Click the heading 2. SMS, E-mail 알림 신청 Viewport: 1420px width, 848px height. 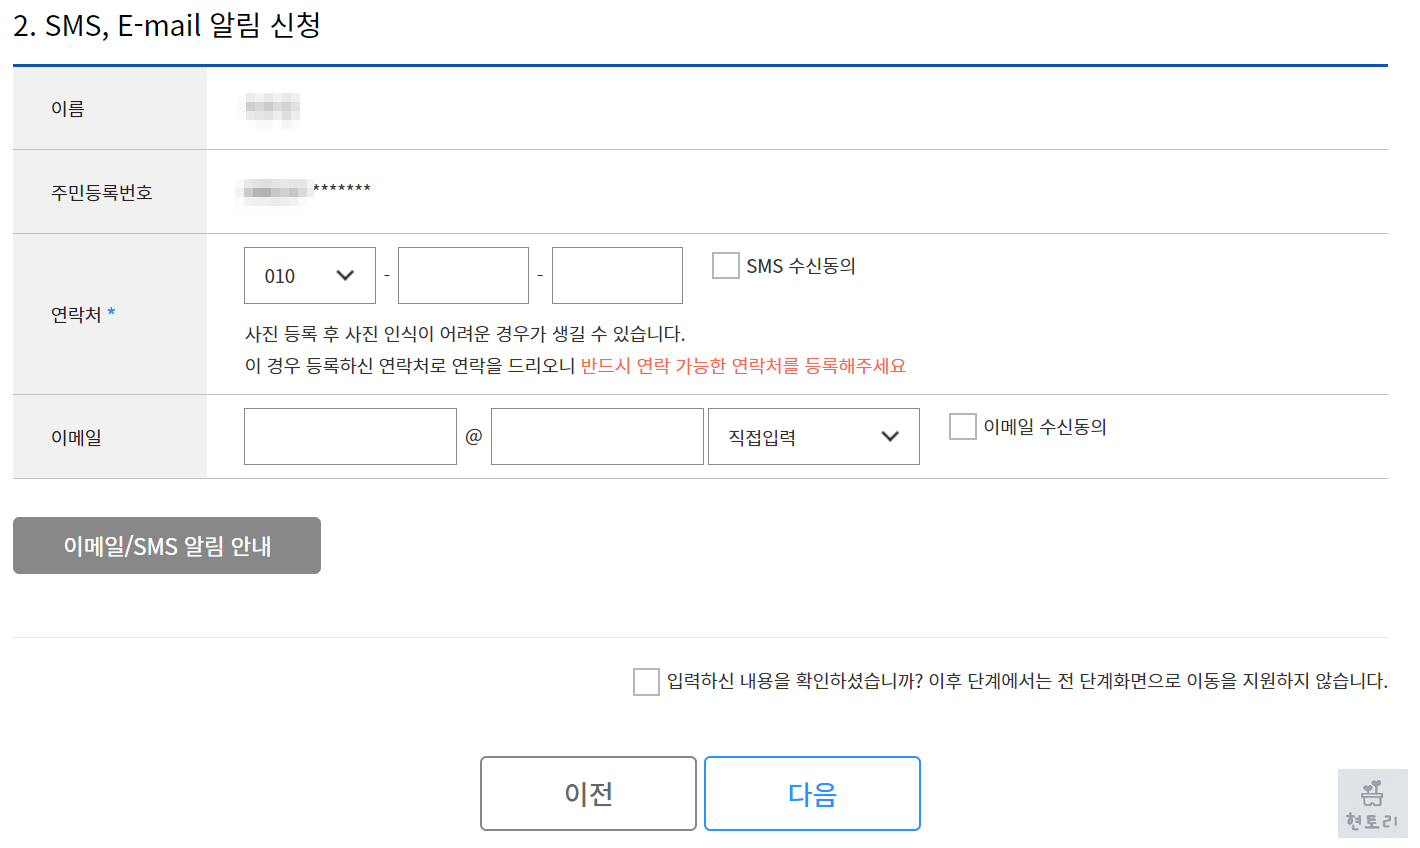pos(167,25)
